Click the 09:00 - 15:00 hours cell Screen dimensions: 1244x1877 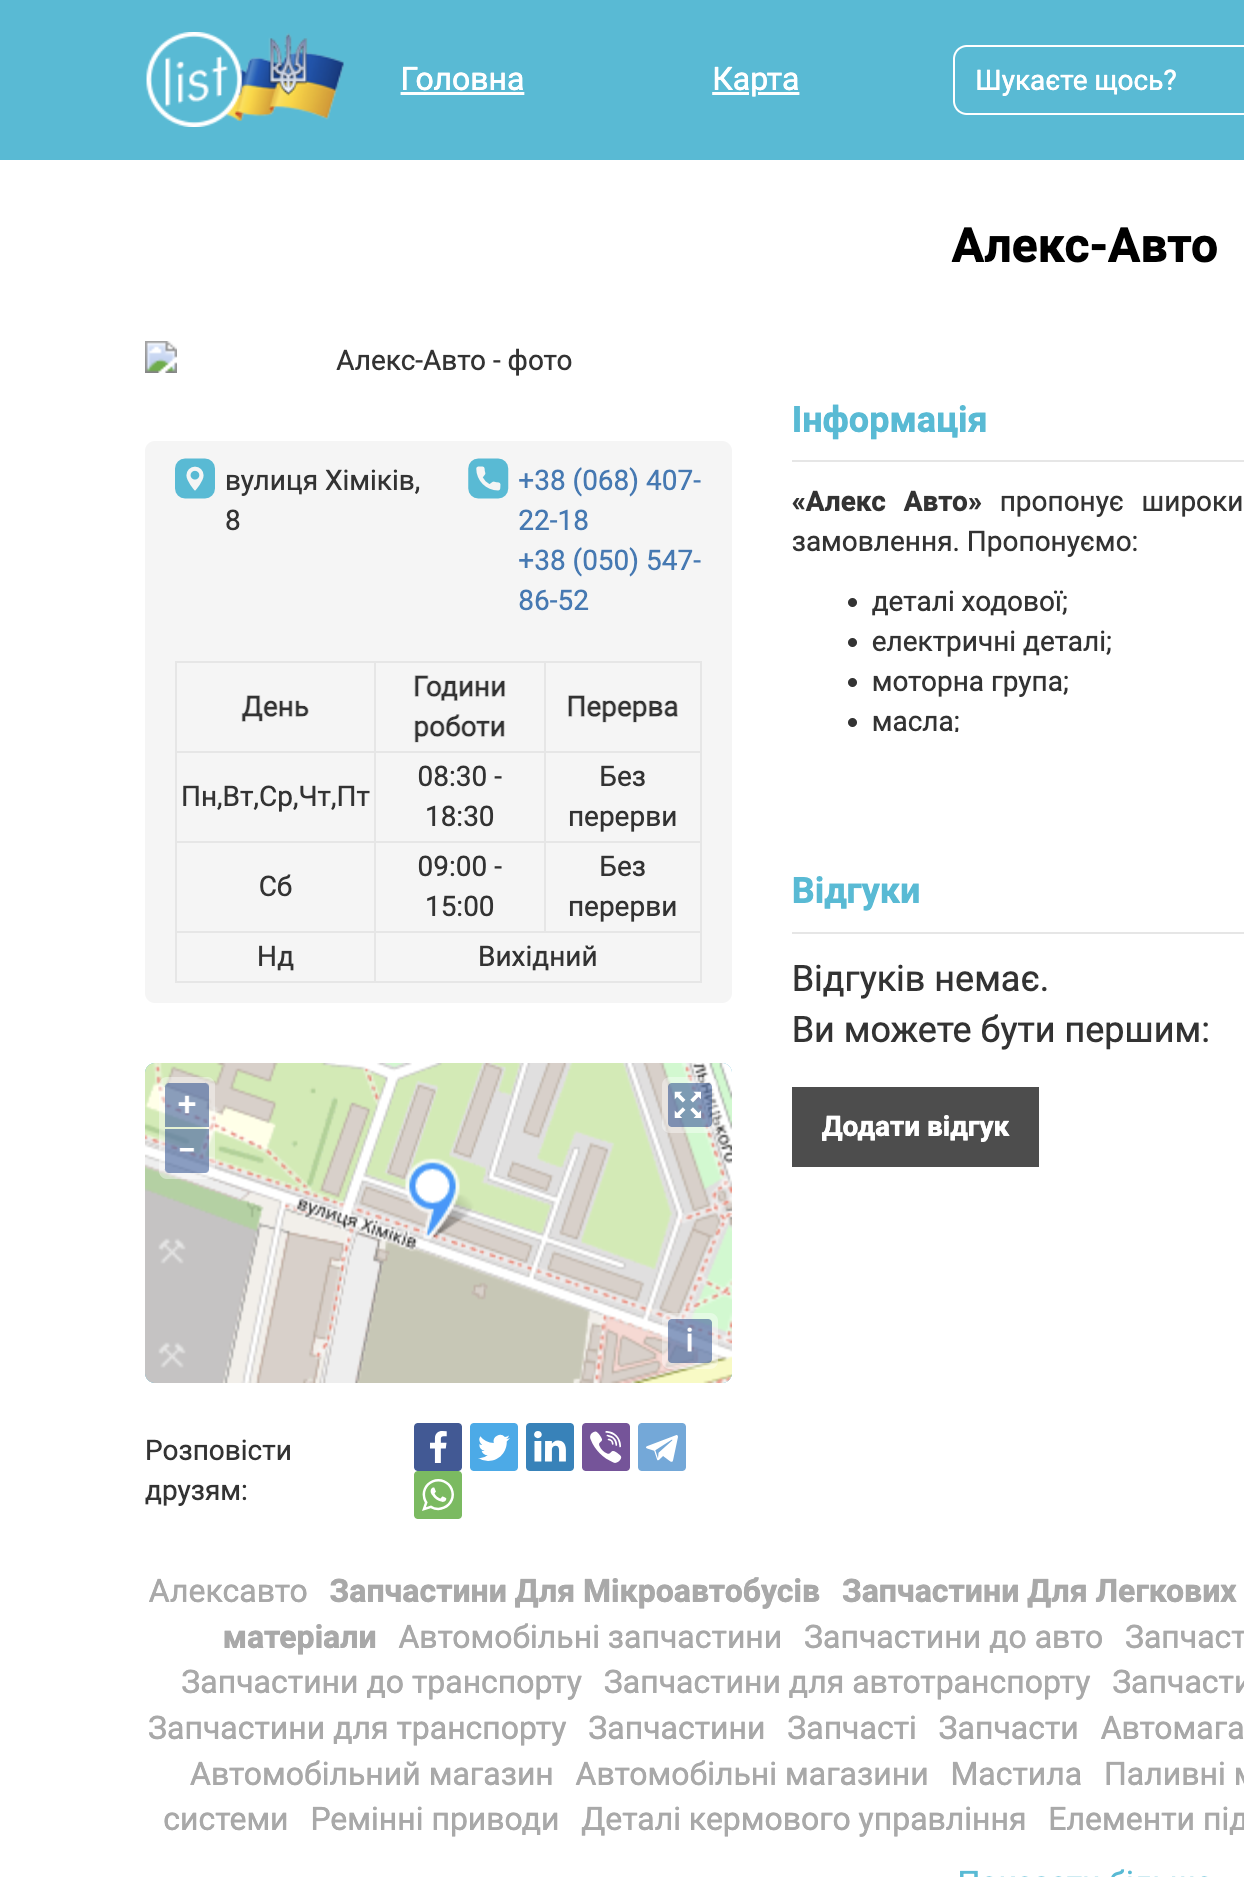460,887
